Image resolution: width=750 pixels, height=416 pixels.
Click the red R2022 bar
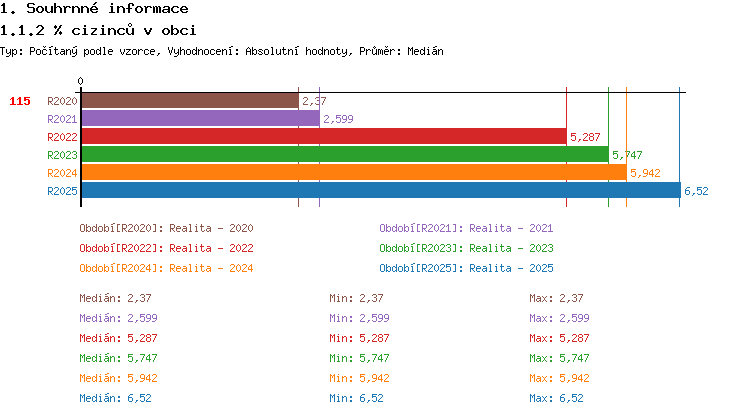pyautogui.click(x=323, y=137)
